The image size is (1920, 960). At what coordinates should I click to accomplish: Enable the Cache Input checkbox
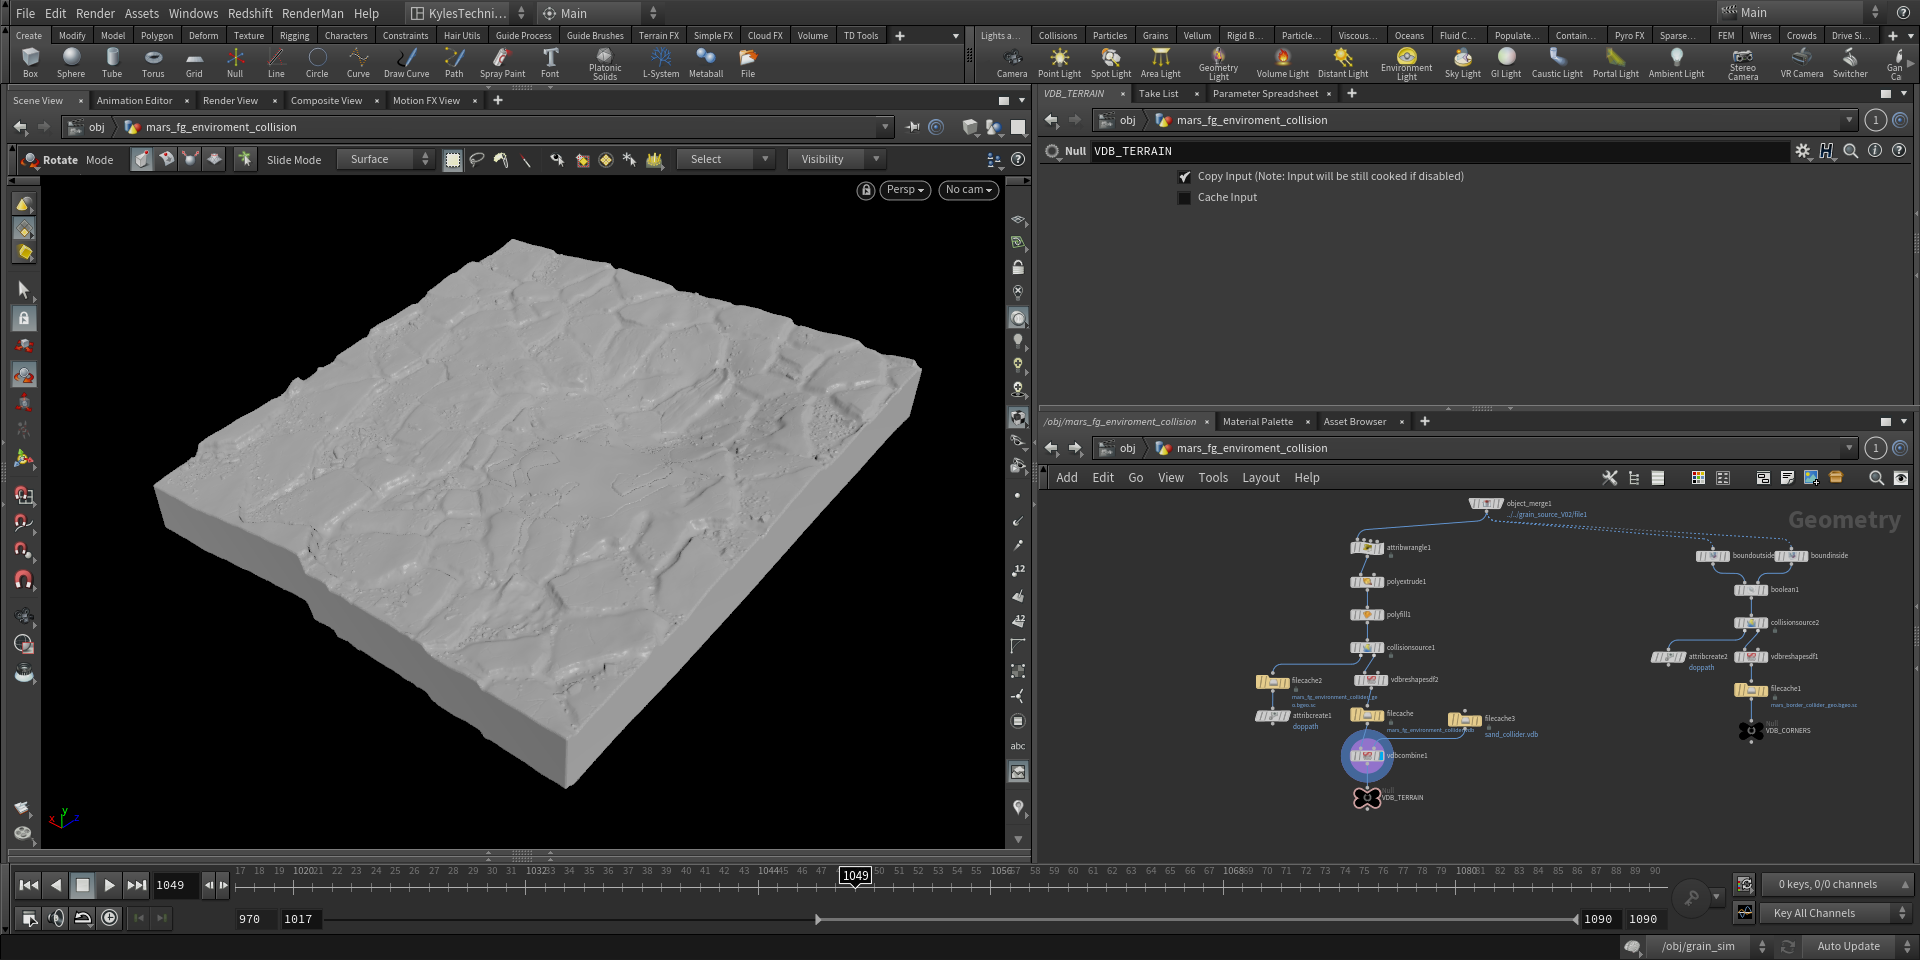[x=1185, y=198]
